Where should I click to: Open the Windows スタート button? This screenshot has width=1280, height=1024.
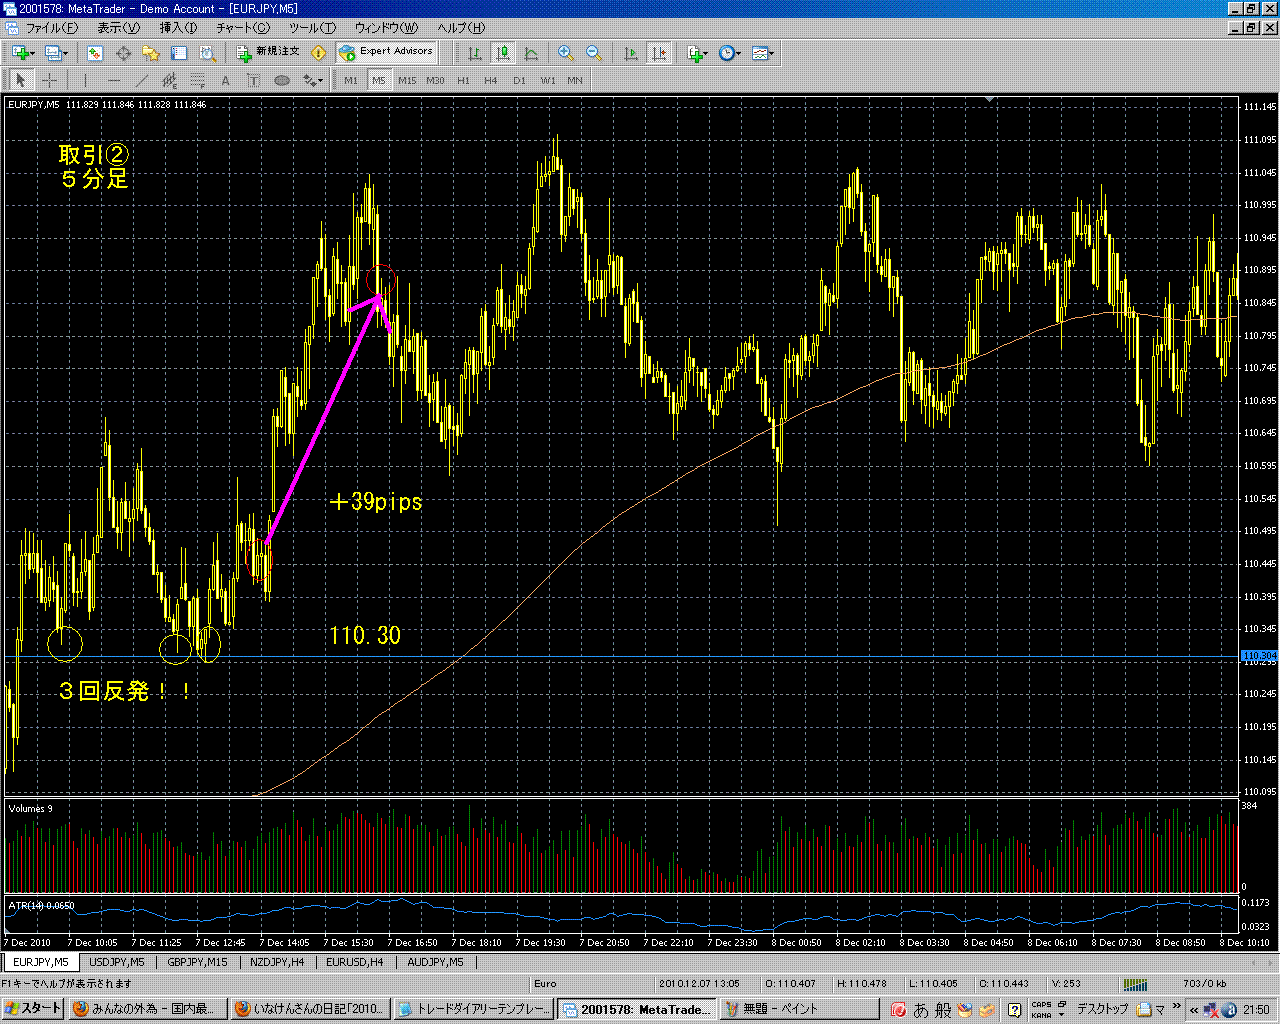33,1009
